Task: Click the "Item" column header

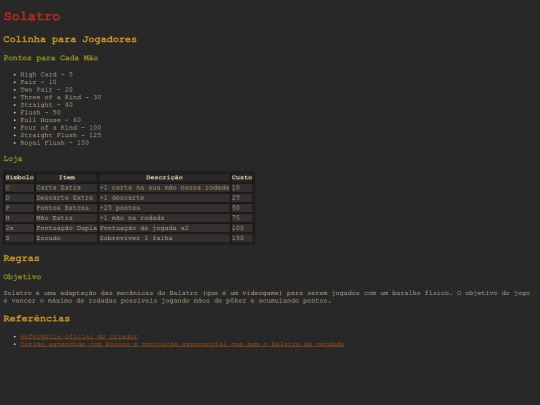Action: pos(66,177)
